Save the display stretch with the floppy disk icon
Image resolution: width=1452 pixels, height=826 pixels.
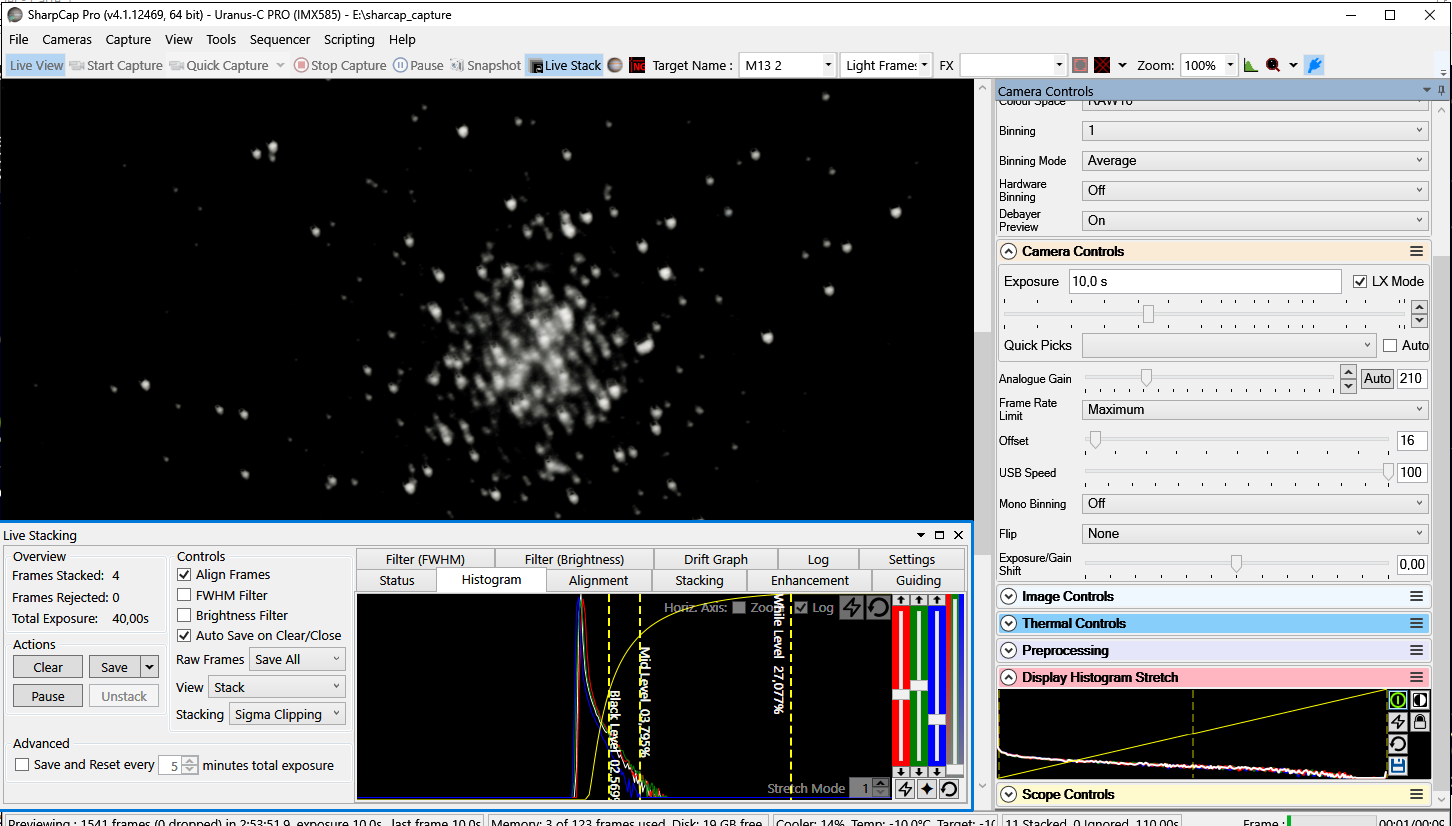coord(1398,767)
